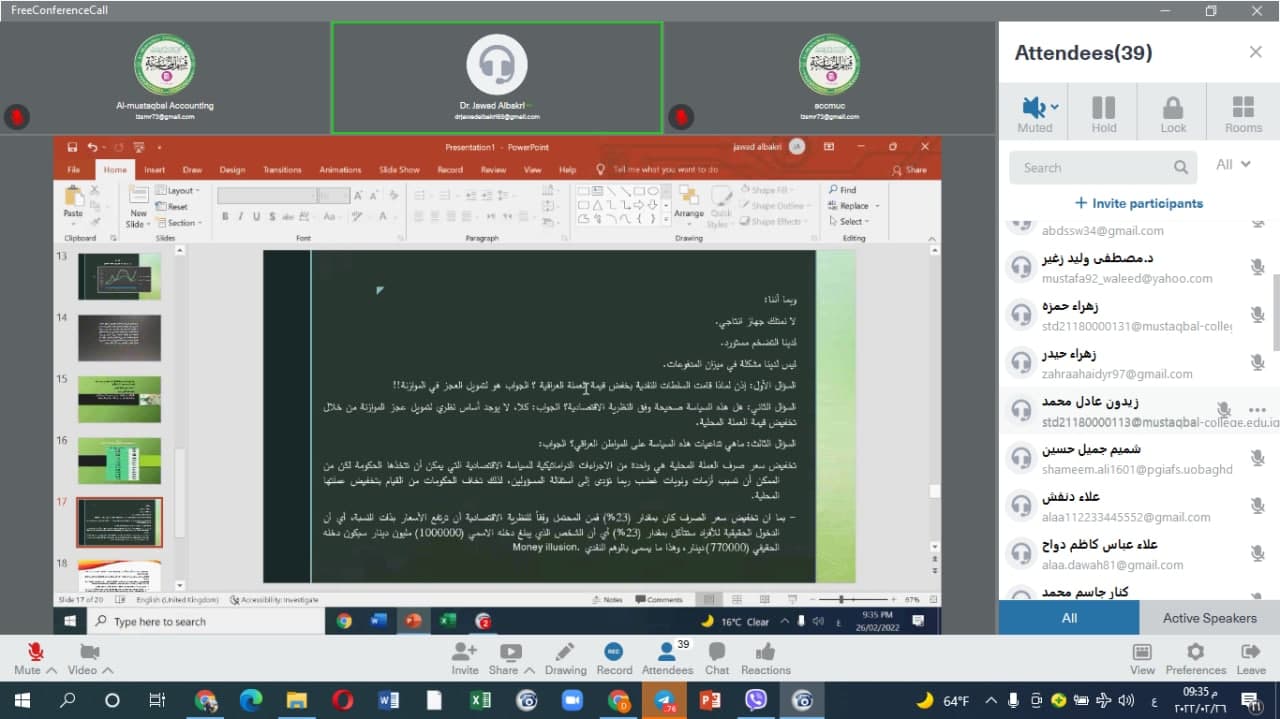The height and width of the screenshot is (719, 1280).
Task: Open the All filter dropdown beside Search
Action: coord(1233,165)
